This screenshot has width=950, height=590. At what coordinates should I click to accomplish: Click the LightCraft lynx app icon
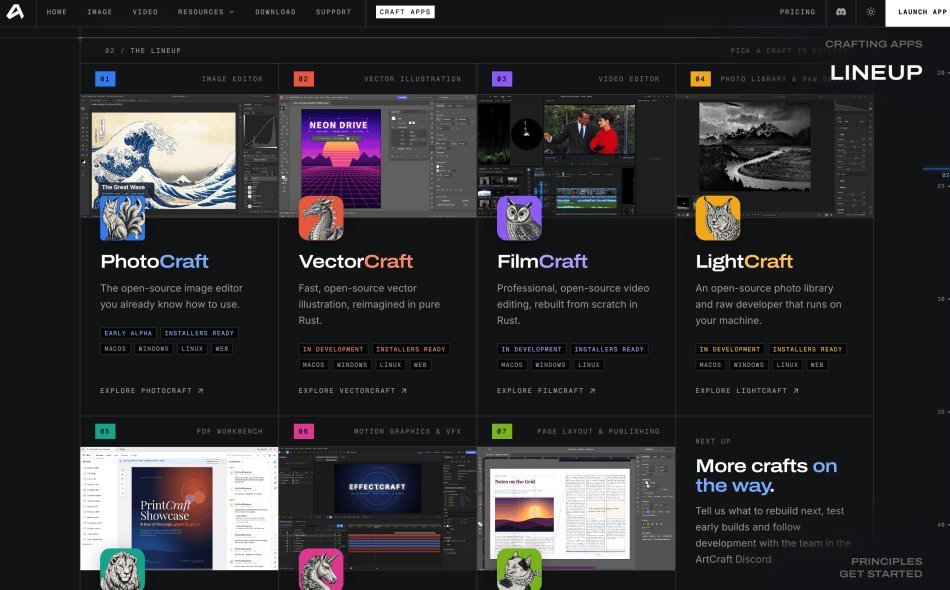click(x=718, y=218)
